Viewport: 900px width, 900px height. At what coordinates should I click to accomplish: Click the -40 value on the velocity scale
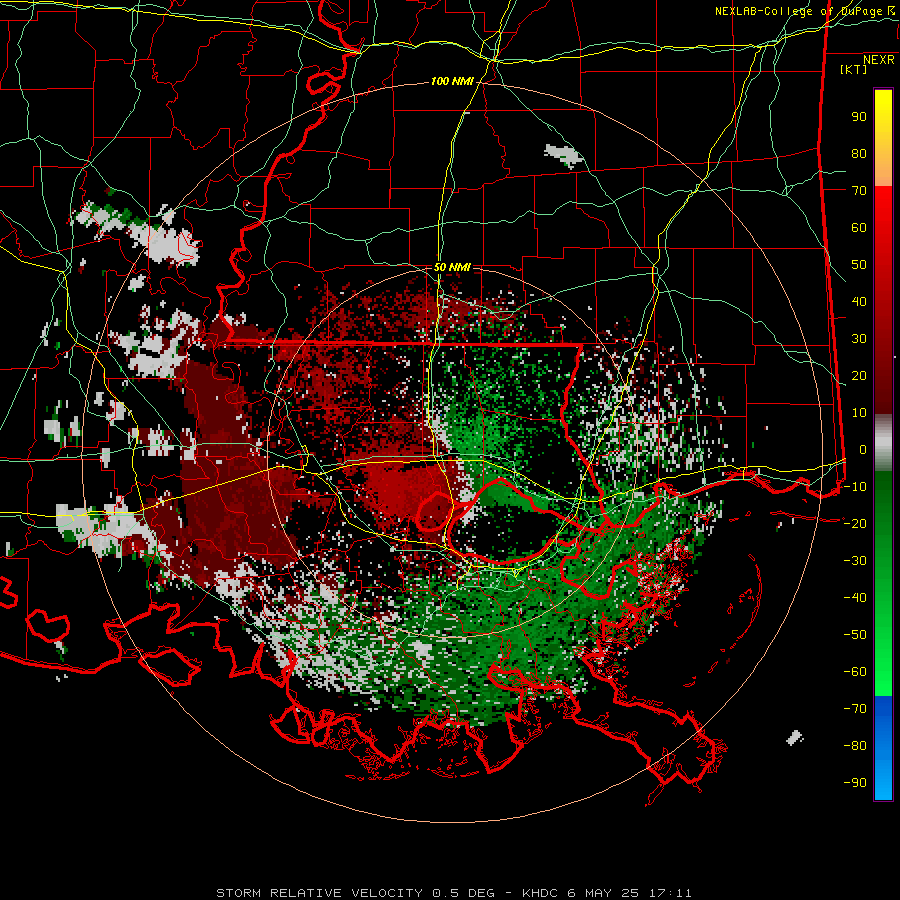pos(855,598)
